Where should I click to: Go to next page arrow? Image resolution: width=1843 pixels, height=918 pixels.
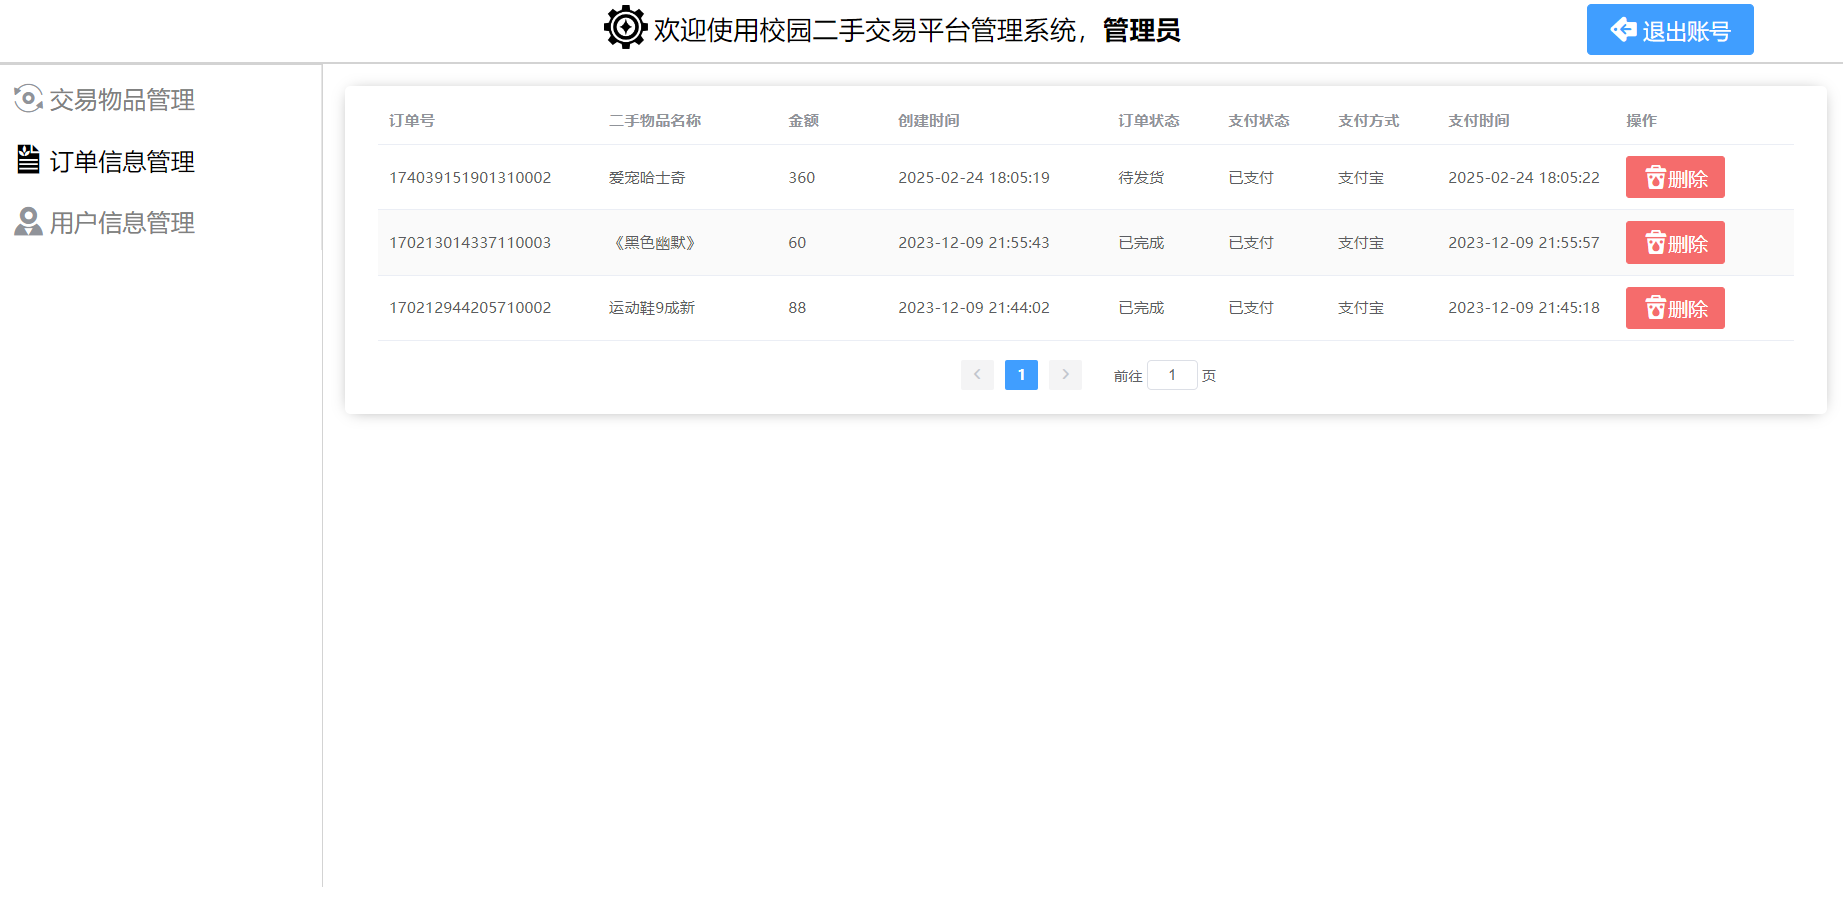pyautogui.click(x=1065, y=375)
